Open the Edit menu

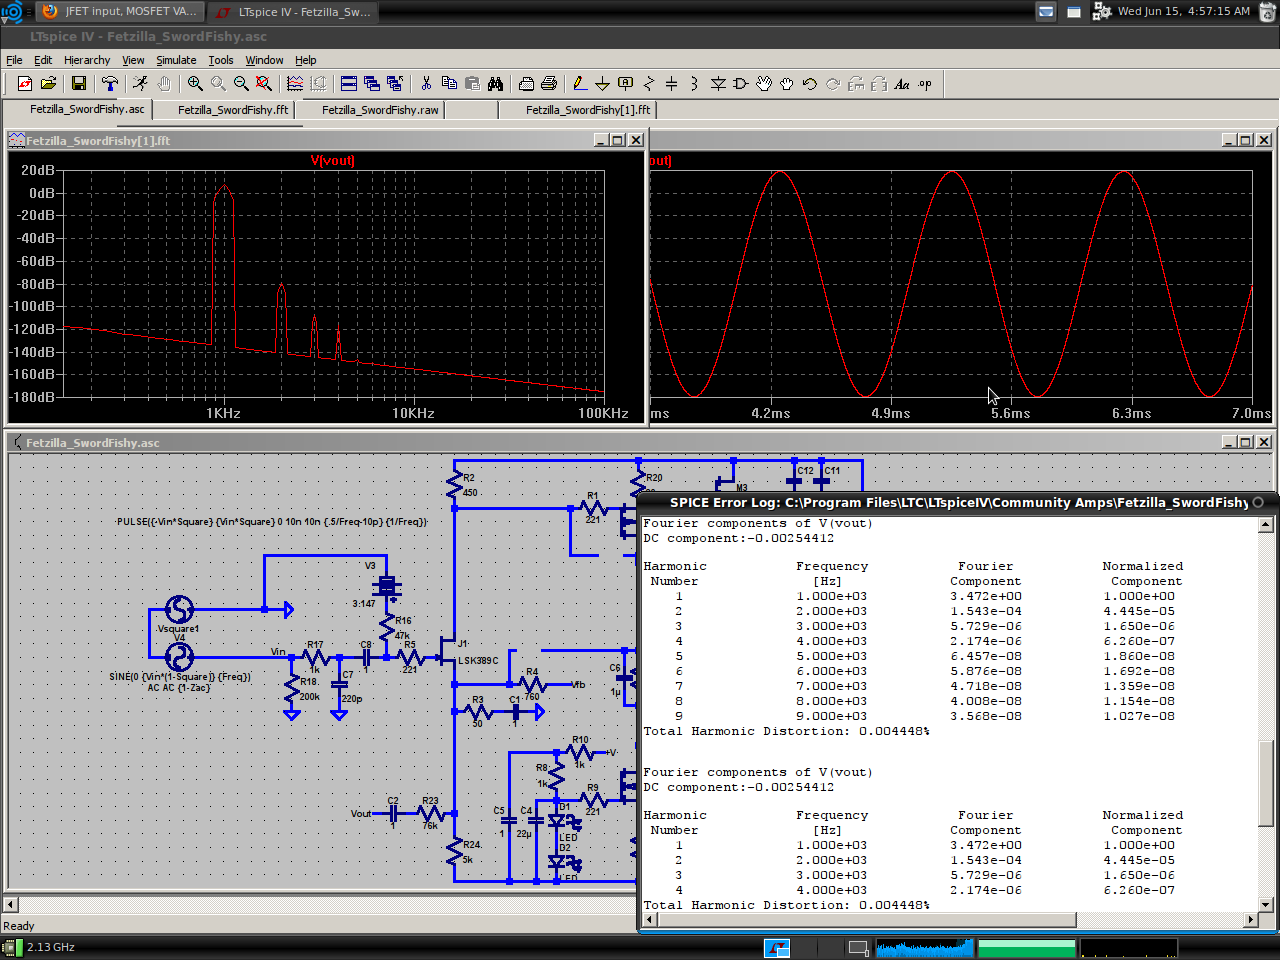43,60
